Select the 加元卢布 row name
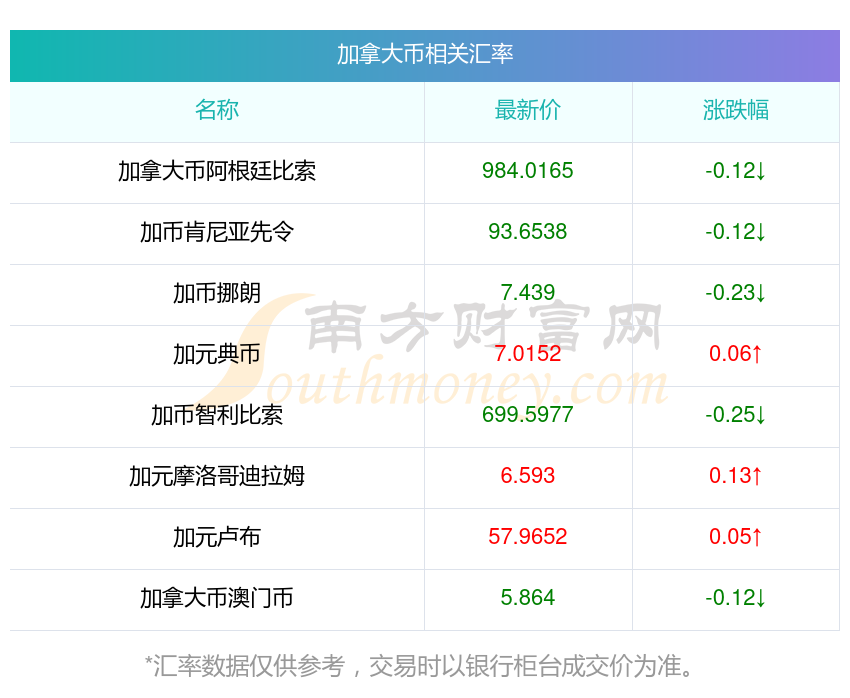The image size is (850, 698). coord(217,537)
